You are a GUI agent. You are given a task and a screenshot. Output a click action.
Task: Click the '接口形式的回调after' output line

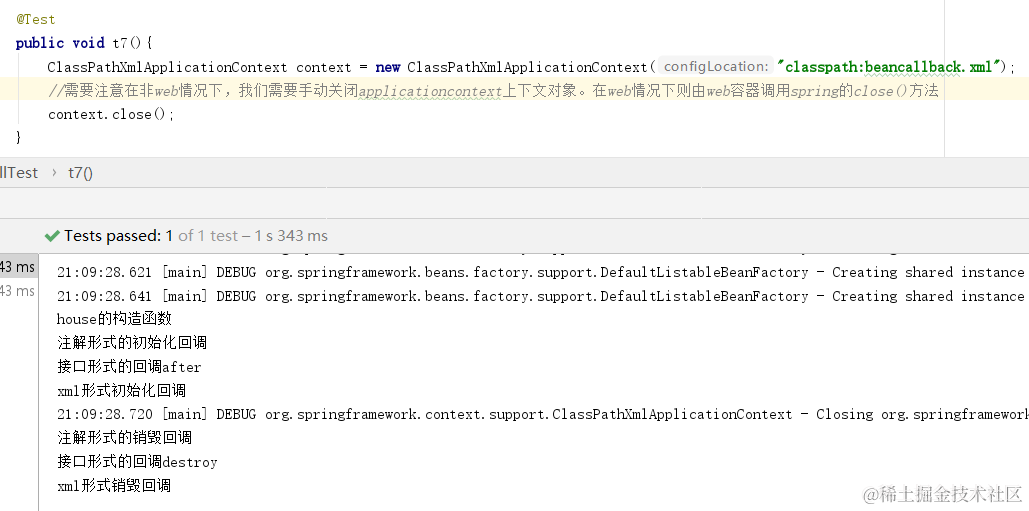(129, 367)
